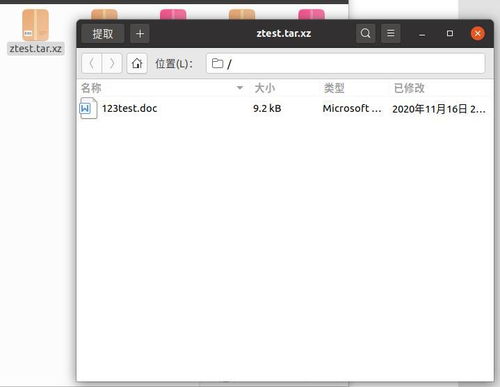The width and height of the screenshot is (500, 387).
Task: Sort list by 名称 column header
Action: click(91, 88)
